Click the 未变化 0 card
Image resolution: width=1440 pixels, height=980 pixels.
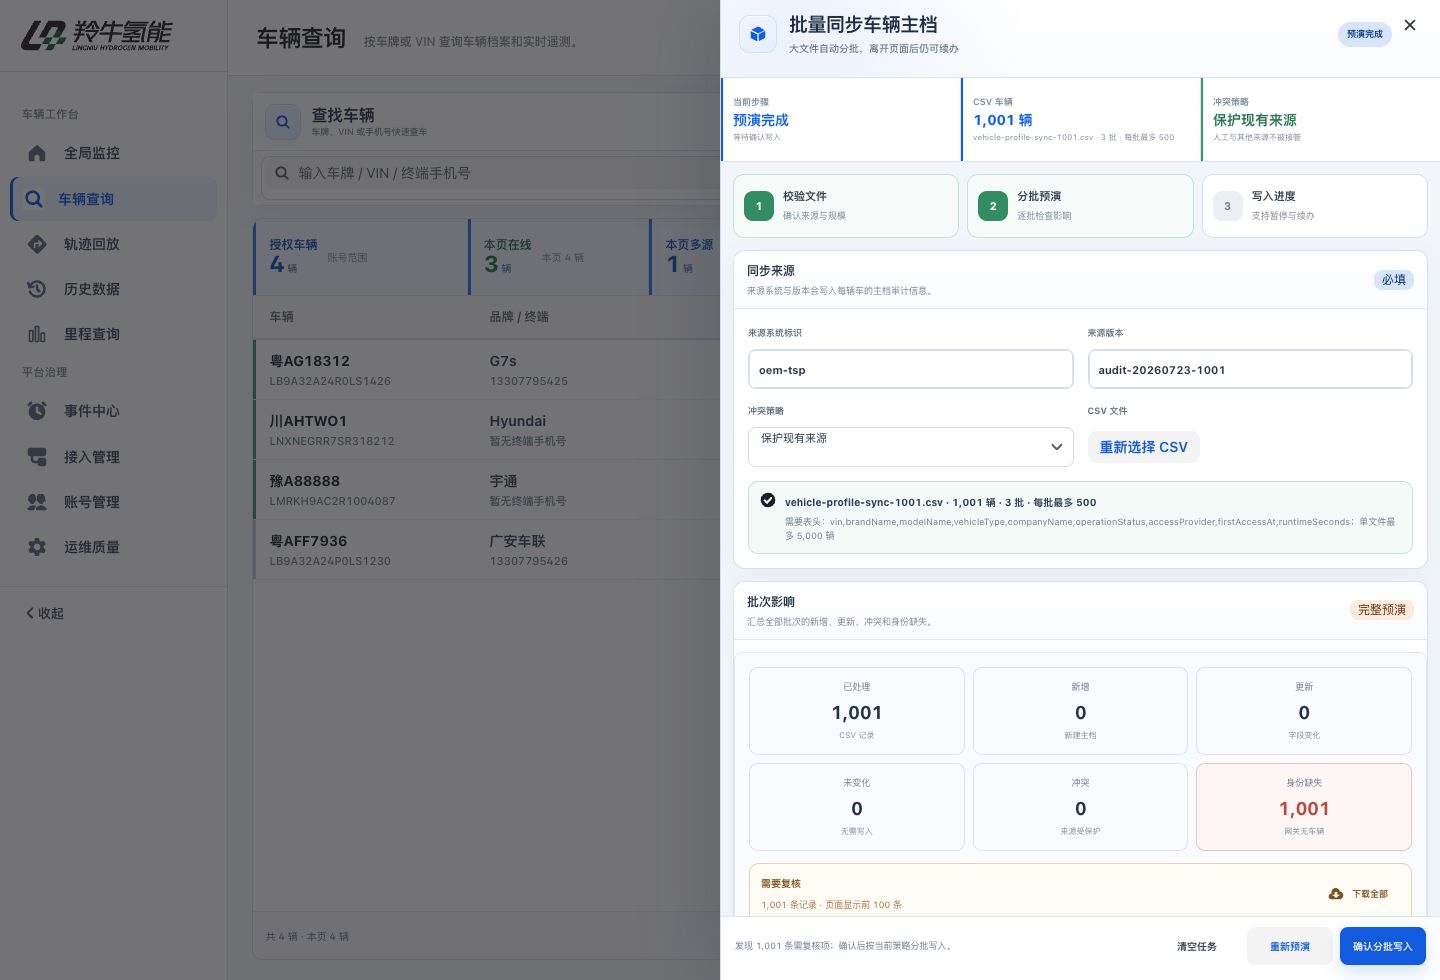[857, 807]
